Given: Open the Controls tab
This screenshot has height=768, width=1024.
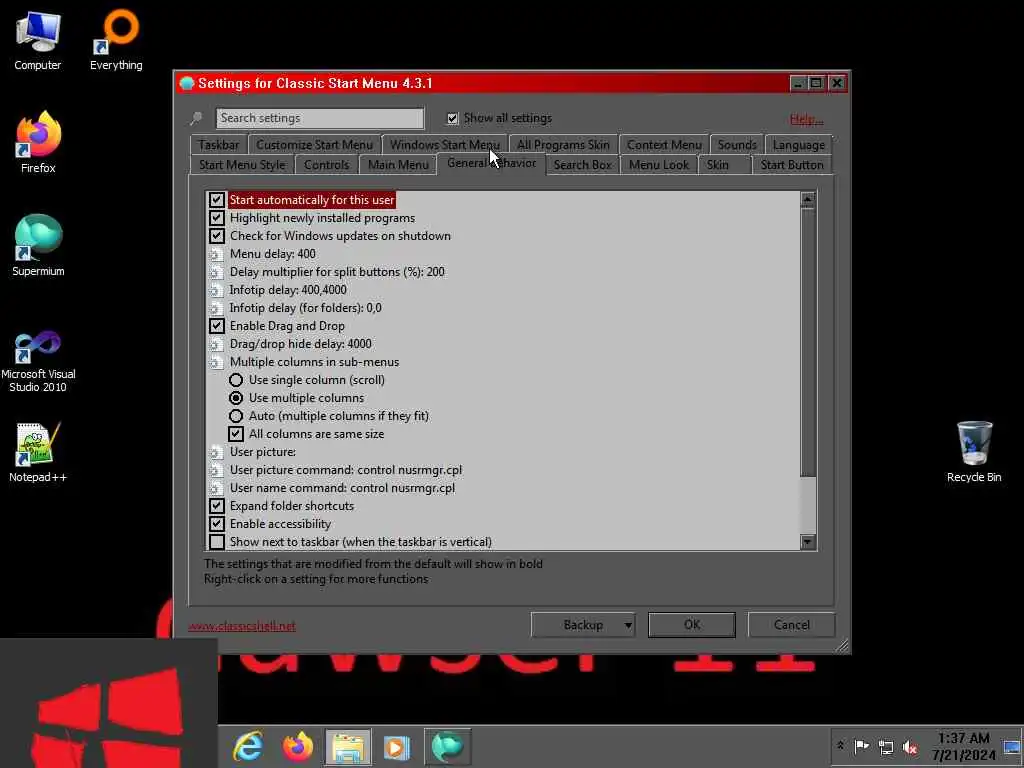Looking at the screenshot, I should (327, 165).
